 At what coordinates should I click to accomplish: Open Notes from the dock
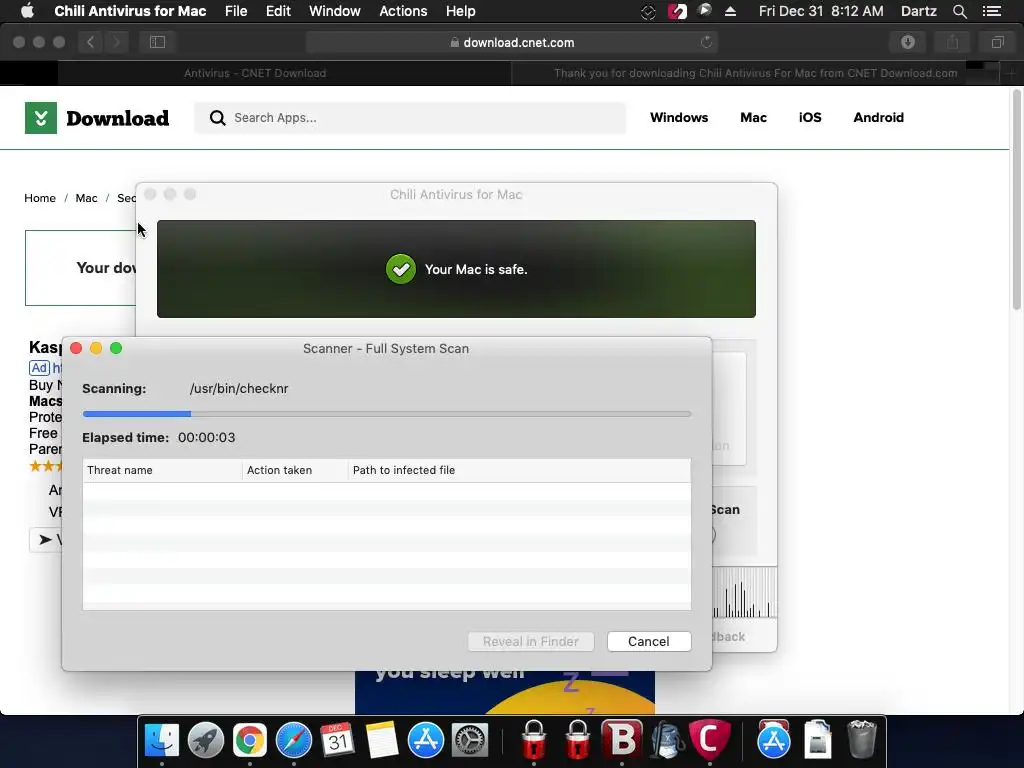pos(381,740)
